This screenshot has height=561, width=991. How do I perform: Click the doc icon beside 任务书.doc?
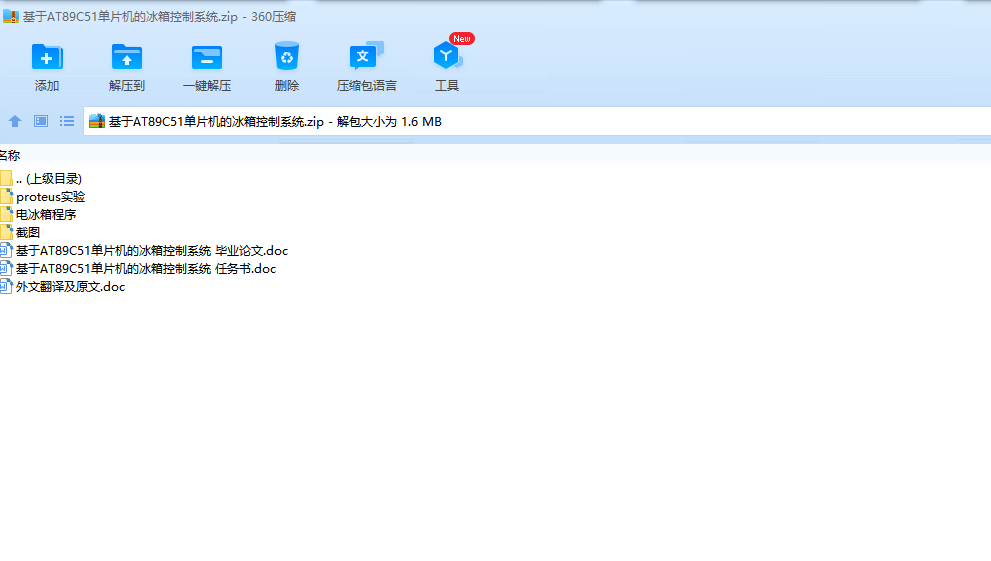pos(6,268)
